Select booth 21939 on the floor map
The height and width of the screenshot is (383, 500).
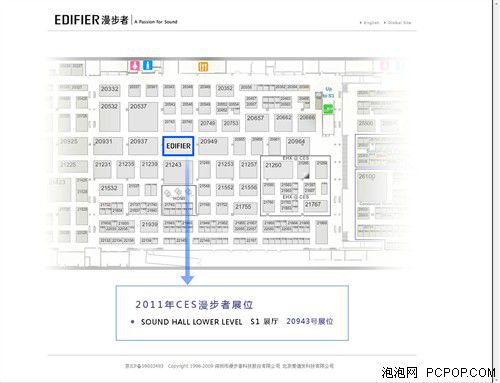(149, 226)
